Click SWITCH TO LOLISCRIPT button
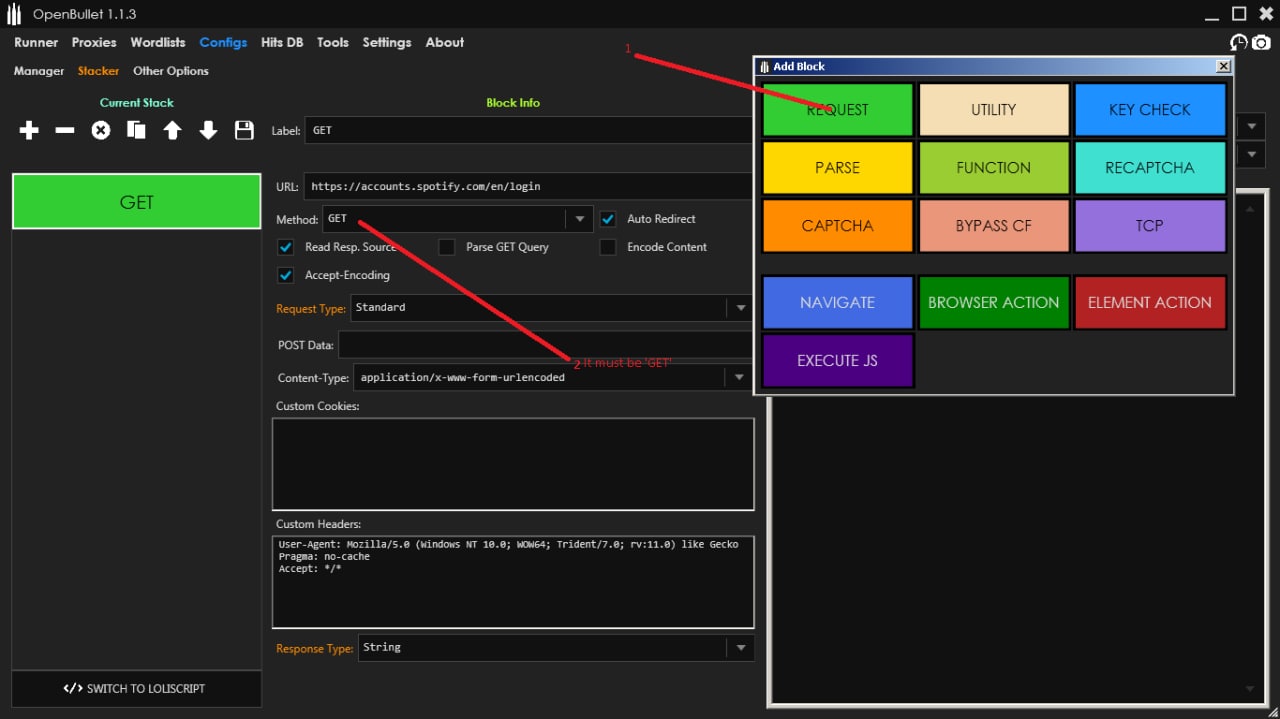This screenshot has height=719, width=1280. [137, 689]
